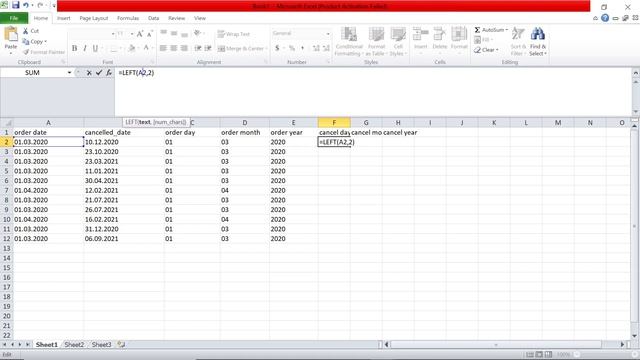Switch to the View tab
Image resolution: width=640 pixels, height=360 pixels.
tap(200, 18)
